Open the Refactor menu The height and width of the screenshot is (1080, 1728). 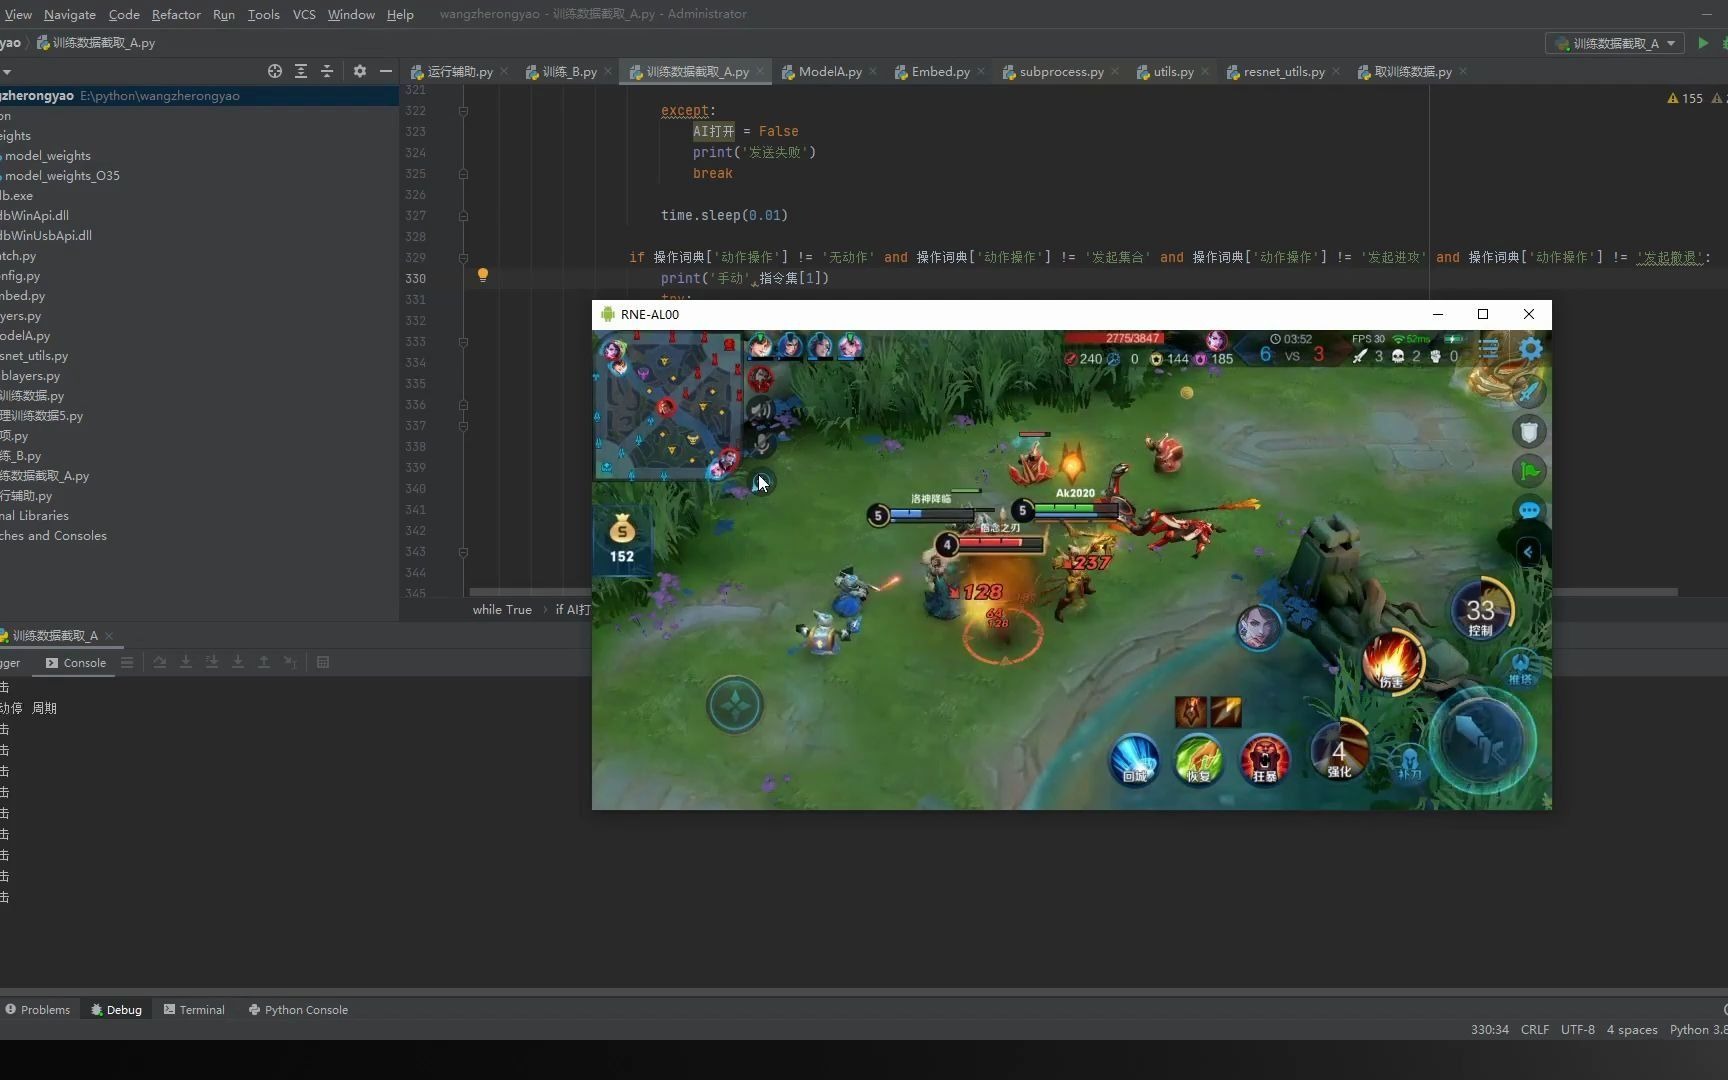176,14
